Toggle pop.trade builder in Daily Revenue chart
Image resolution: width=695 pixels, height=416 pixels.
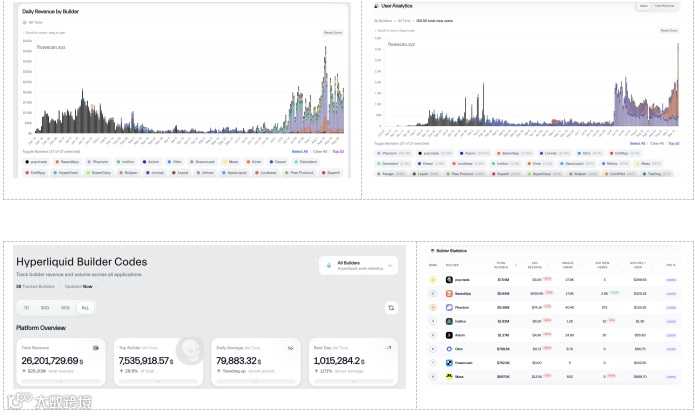click(x=36, y=162)
